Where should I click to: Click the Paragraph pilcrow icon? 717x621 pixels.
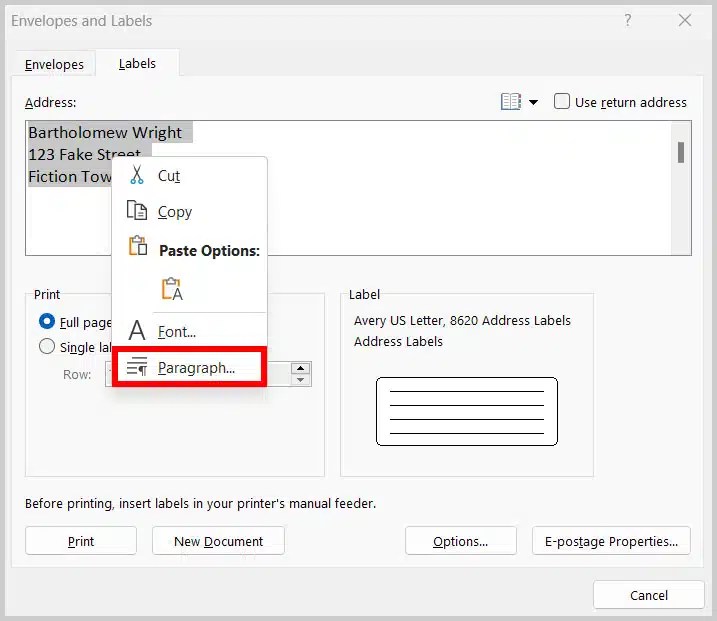coord(137,367)
